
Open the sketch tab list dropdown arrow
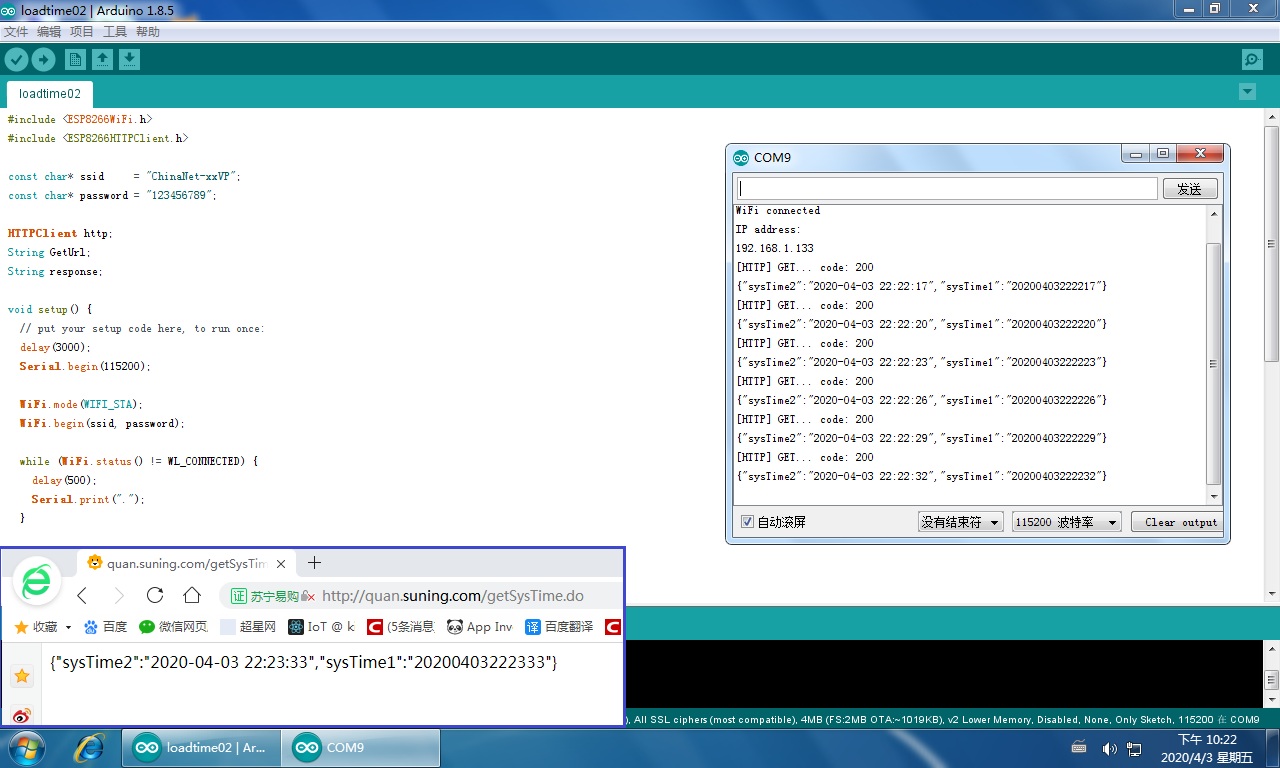click(x=1247, y=91)
